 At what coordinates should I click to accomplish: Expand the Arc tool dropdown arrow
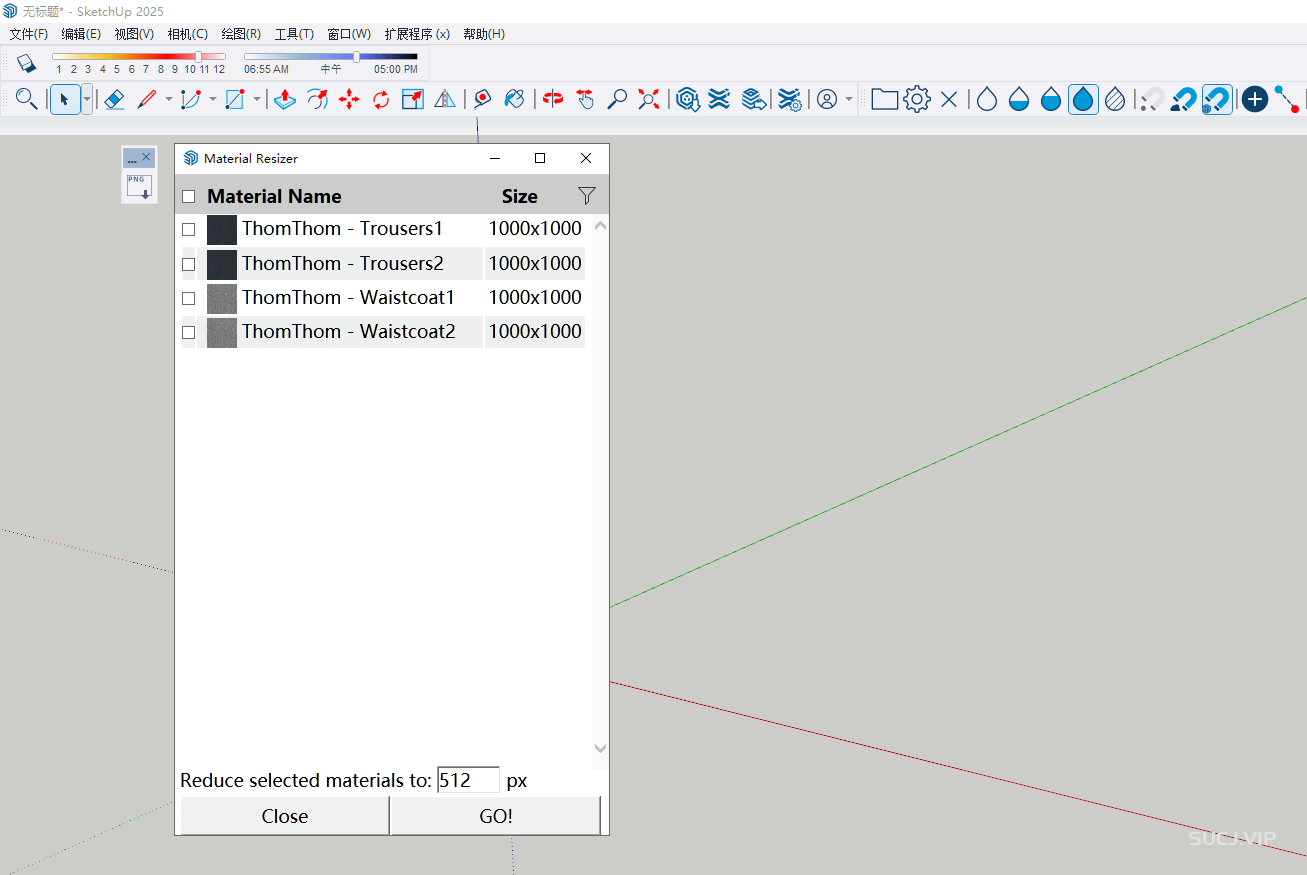(x=212, y=99)
